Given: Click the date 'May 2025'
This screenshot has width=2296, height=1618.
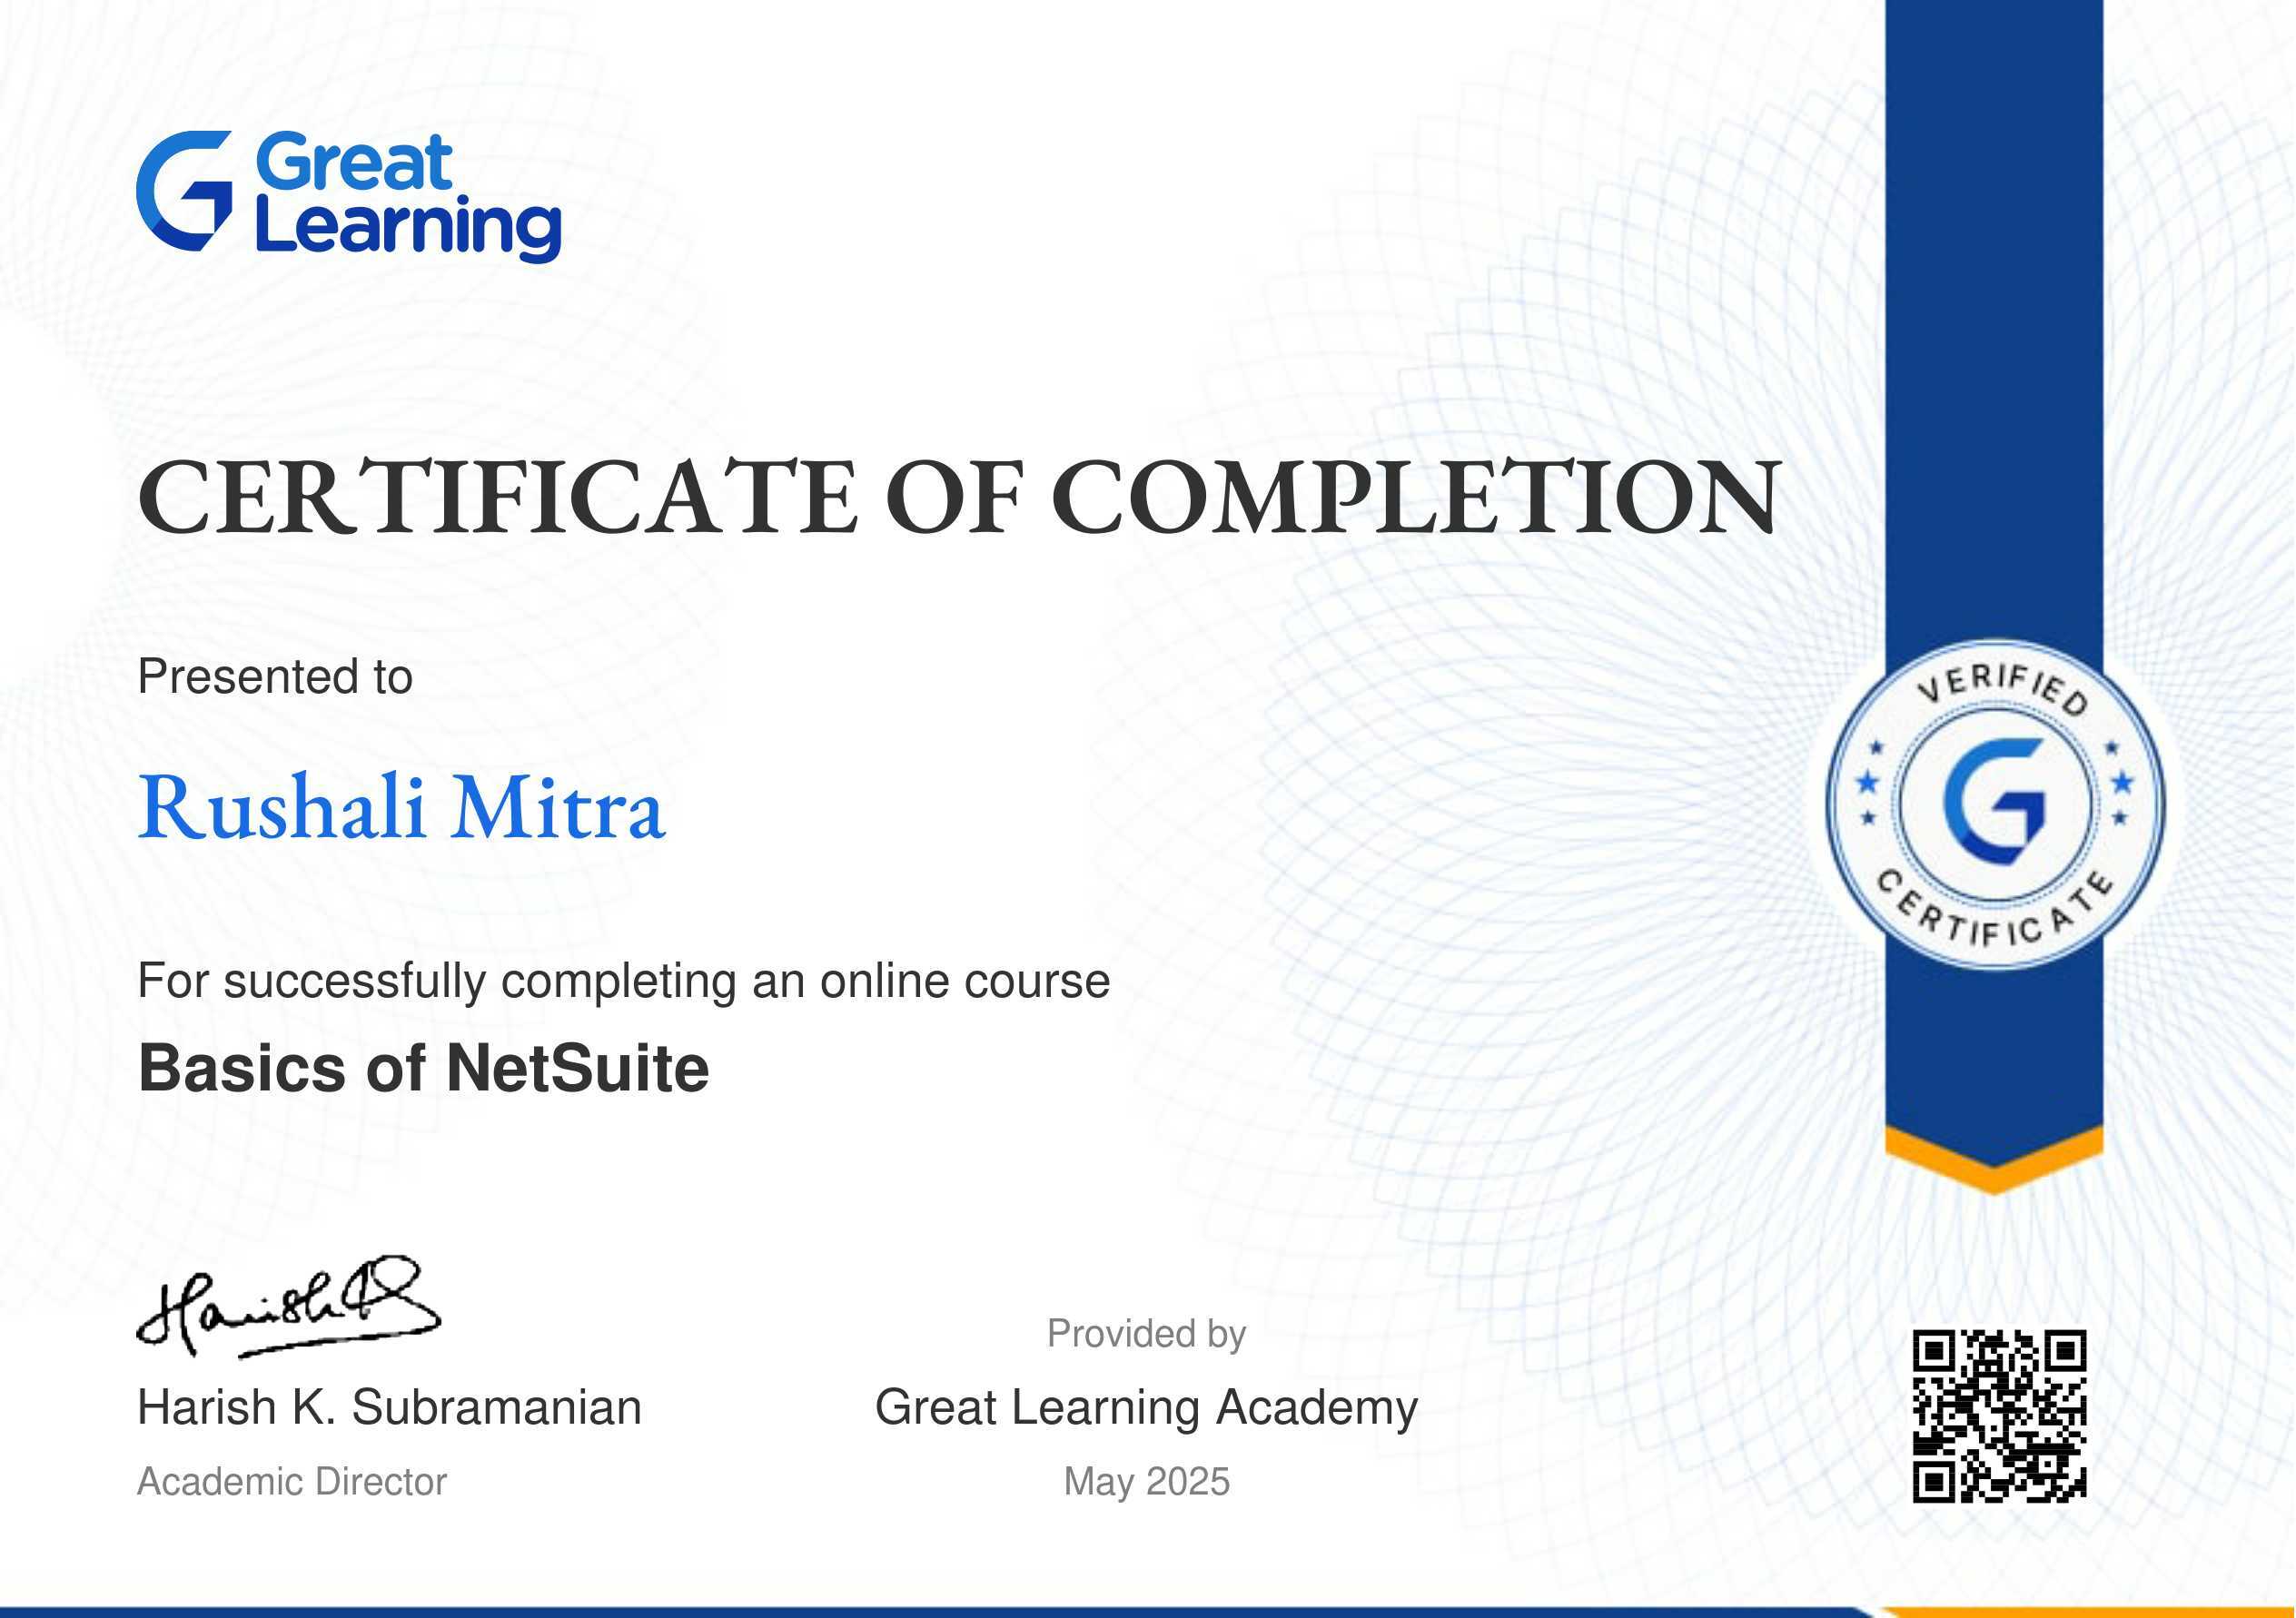Looking at the screenshot, I should tap(1146, 1482).
